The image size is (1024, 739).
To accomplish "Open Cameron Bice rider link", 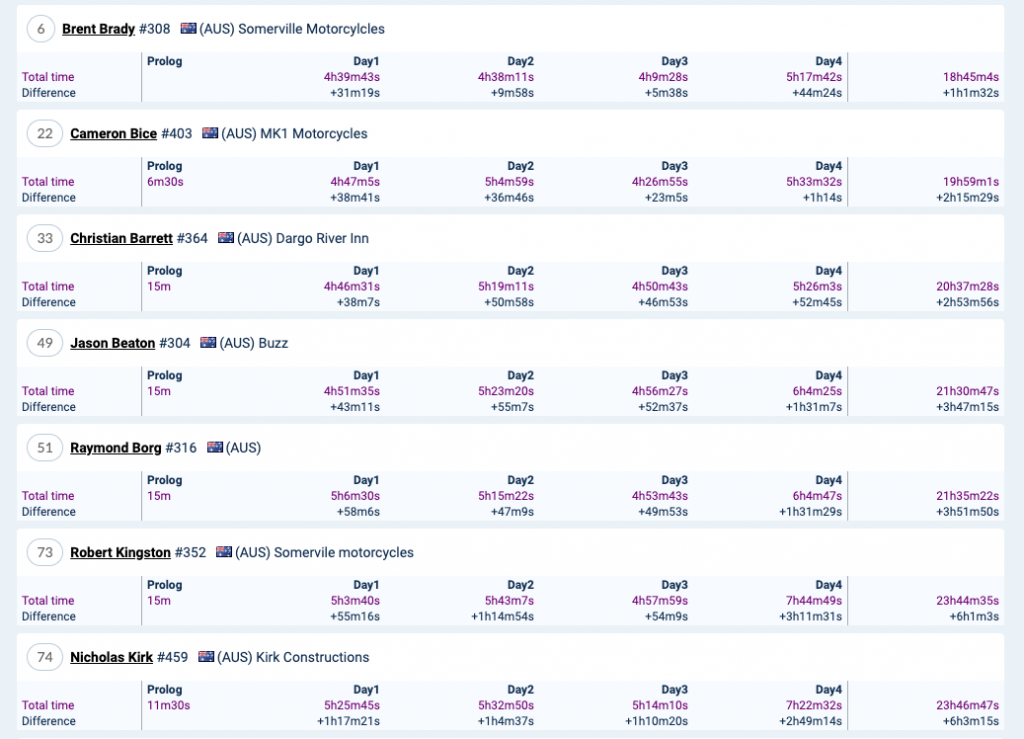I will (113, 134).
